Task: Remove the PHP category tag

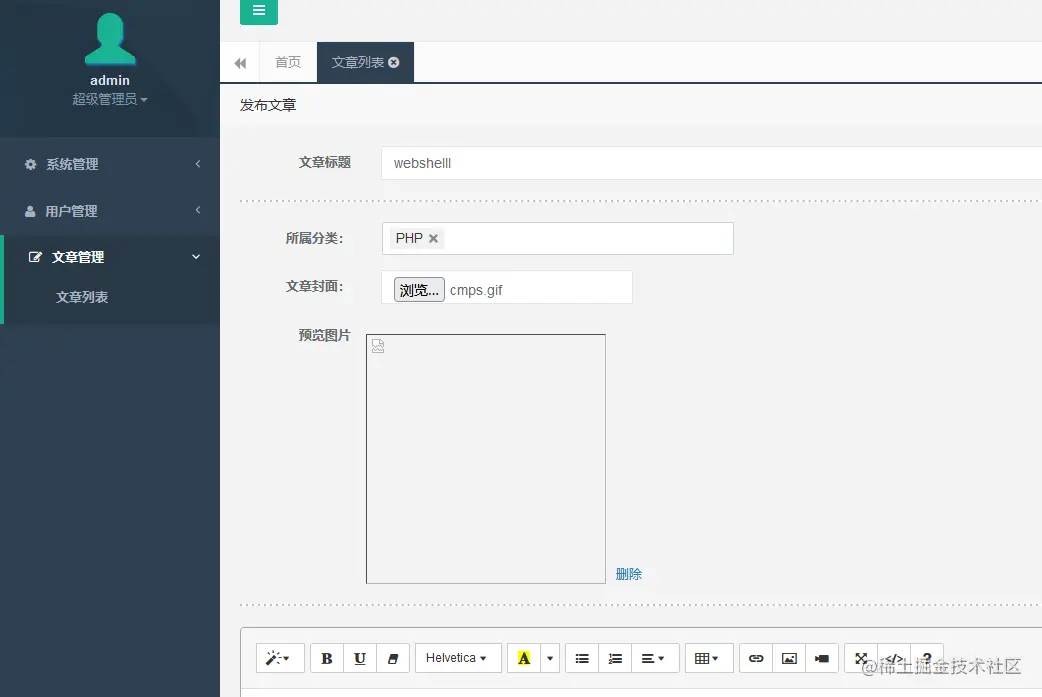Action: pos(433,238)
